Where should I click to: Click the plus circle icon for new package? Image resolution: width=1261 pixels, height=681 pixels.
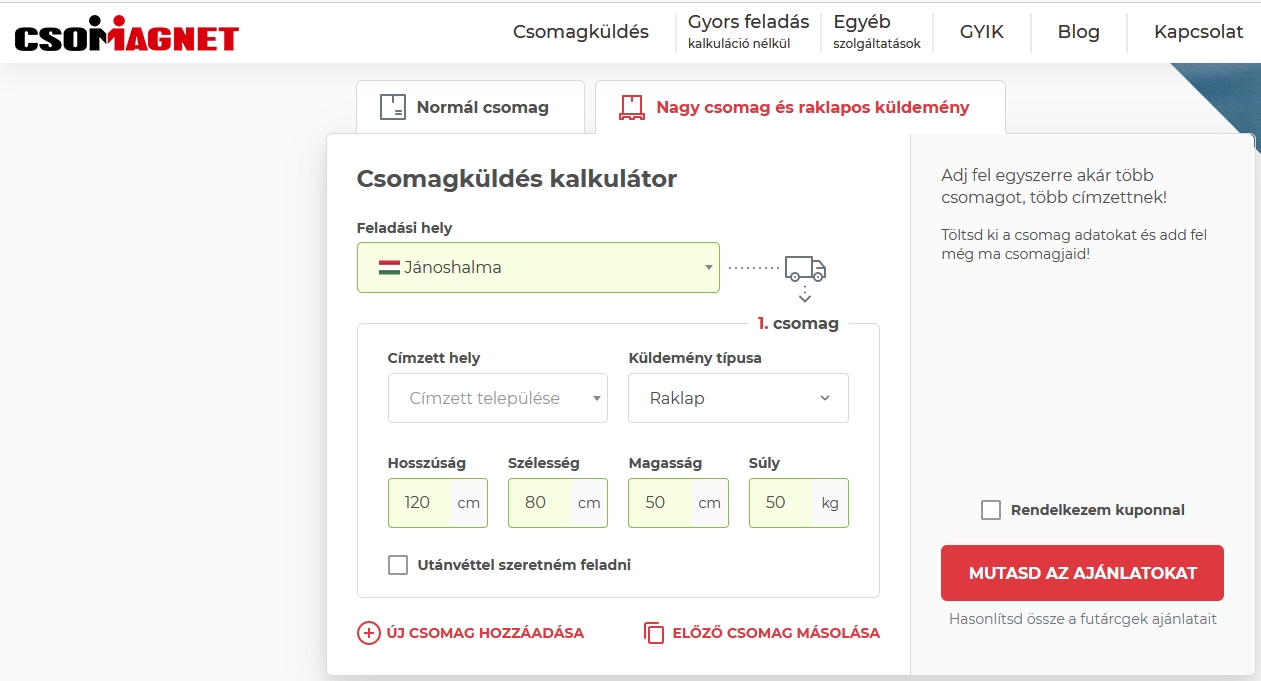pyautogui.click(x=368, y=633)
